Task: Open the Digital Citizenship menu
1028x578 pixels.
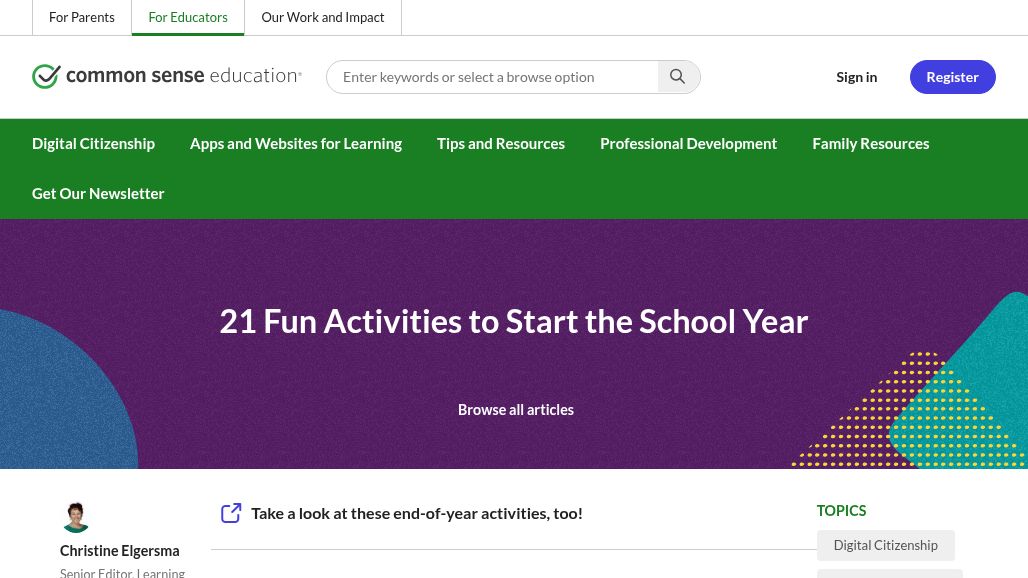Action: [x=93, y=144]
